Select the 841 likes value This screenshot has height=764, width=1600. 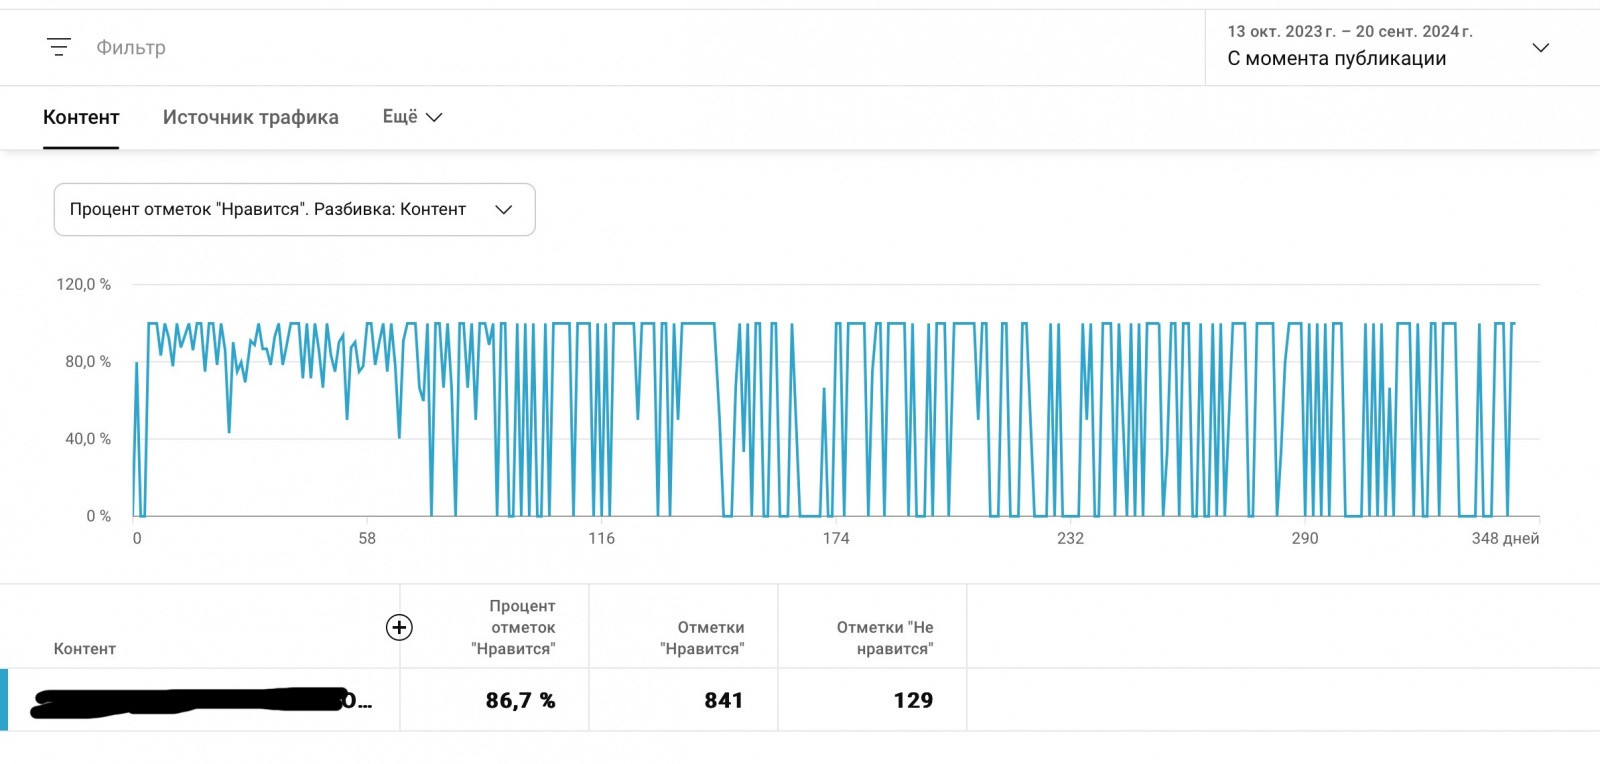coord(723,700)
